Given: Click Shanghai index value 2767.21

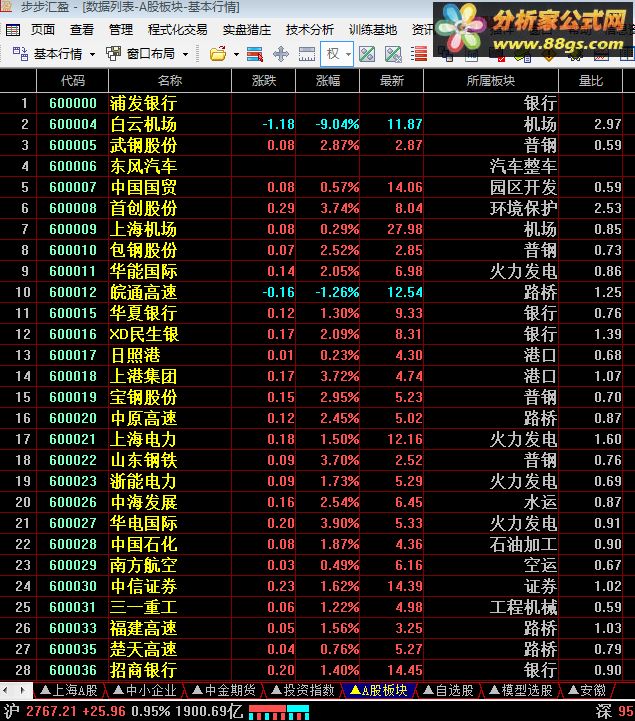Looking at the screenshot, I should [51, 711].
